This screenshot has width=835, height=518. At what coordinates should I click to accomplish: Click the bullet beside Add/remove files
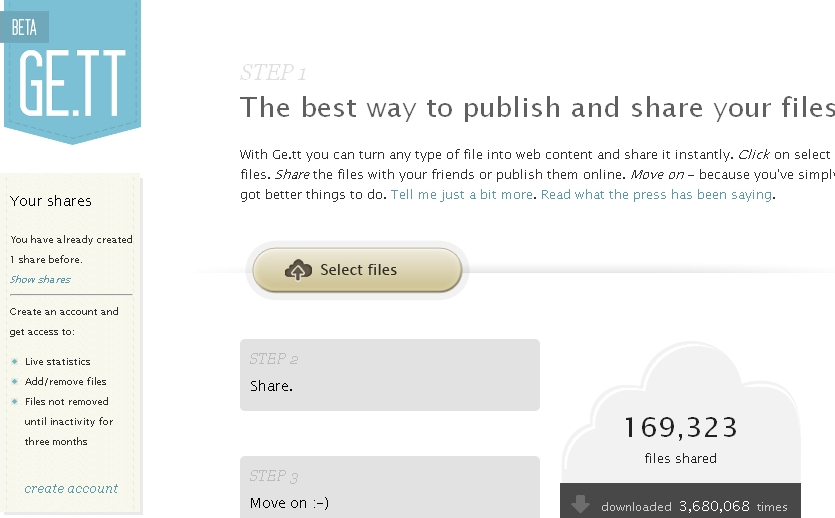(14, 382)
